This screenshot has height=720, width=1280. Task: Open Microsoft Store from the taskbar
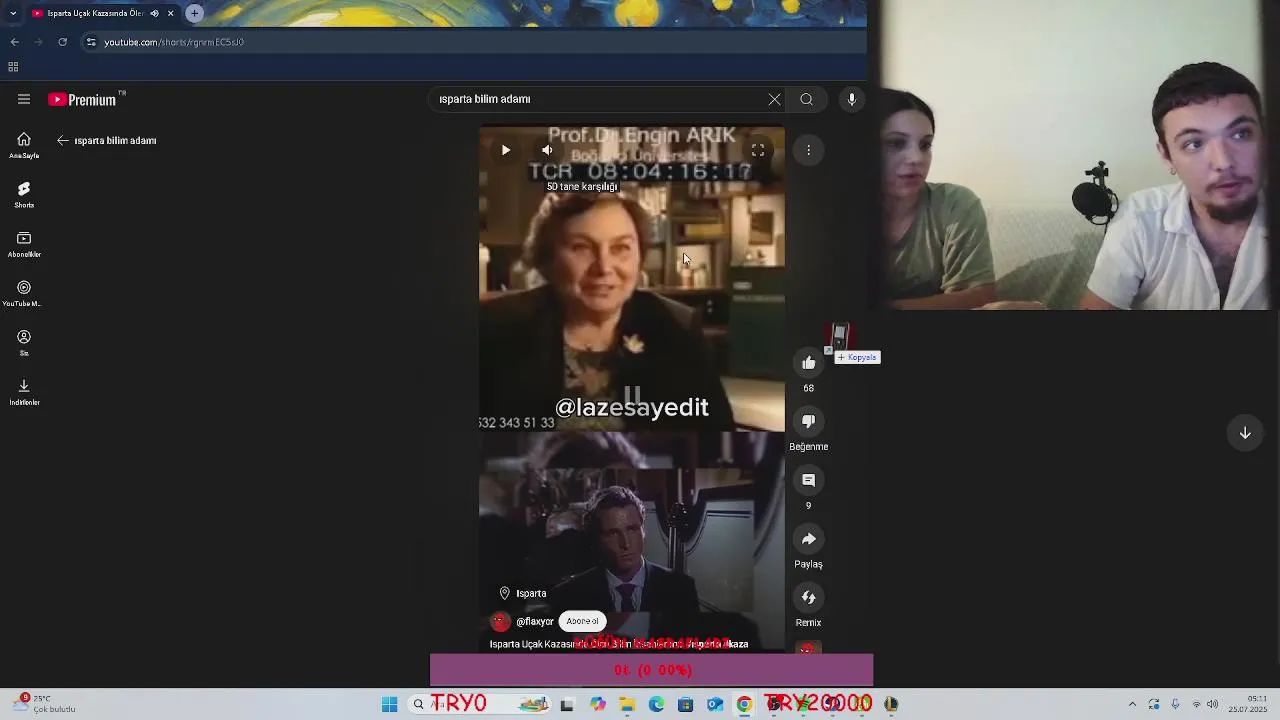point(685,705)
